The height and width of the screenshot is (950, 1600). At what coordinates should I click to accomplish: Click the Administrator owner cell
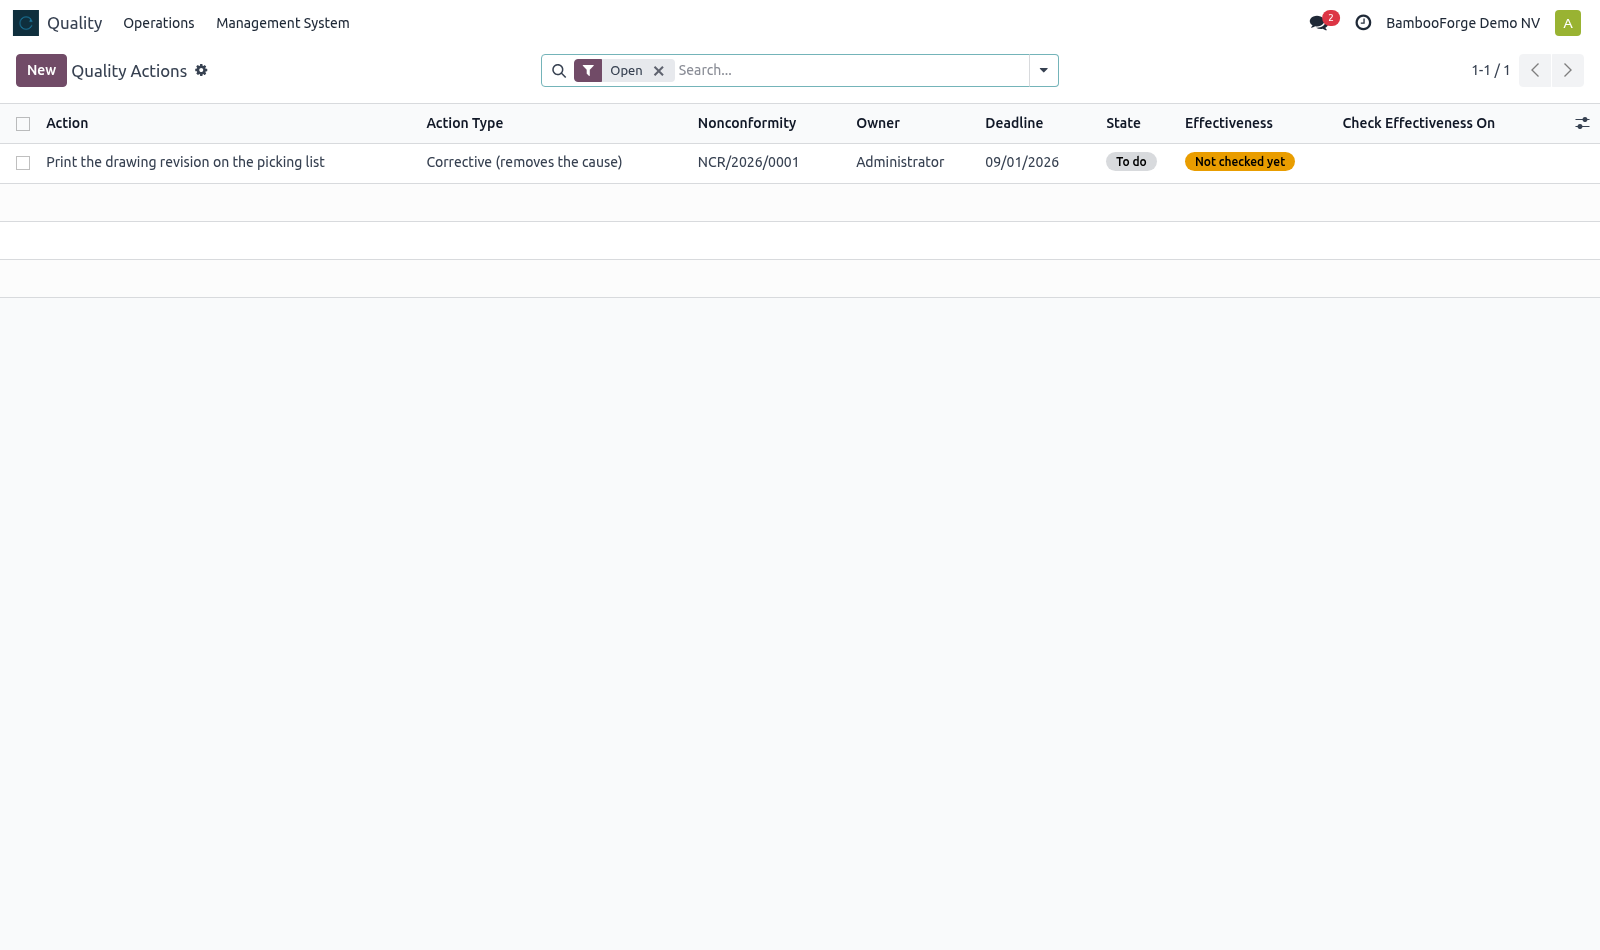click(900, 162)
